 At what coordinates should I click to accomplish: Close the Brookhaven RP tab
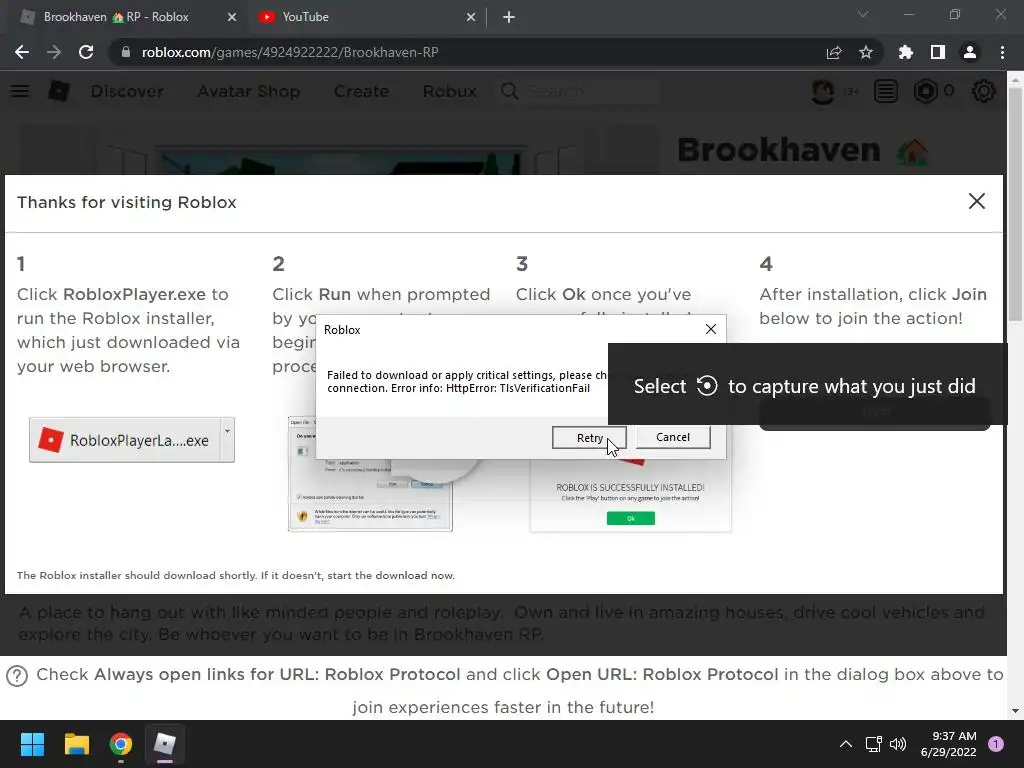232,18
